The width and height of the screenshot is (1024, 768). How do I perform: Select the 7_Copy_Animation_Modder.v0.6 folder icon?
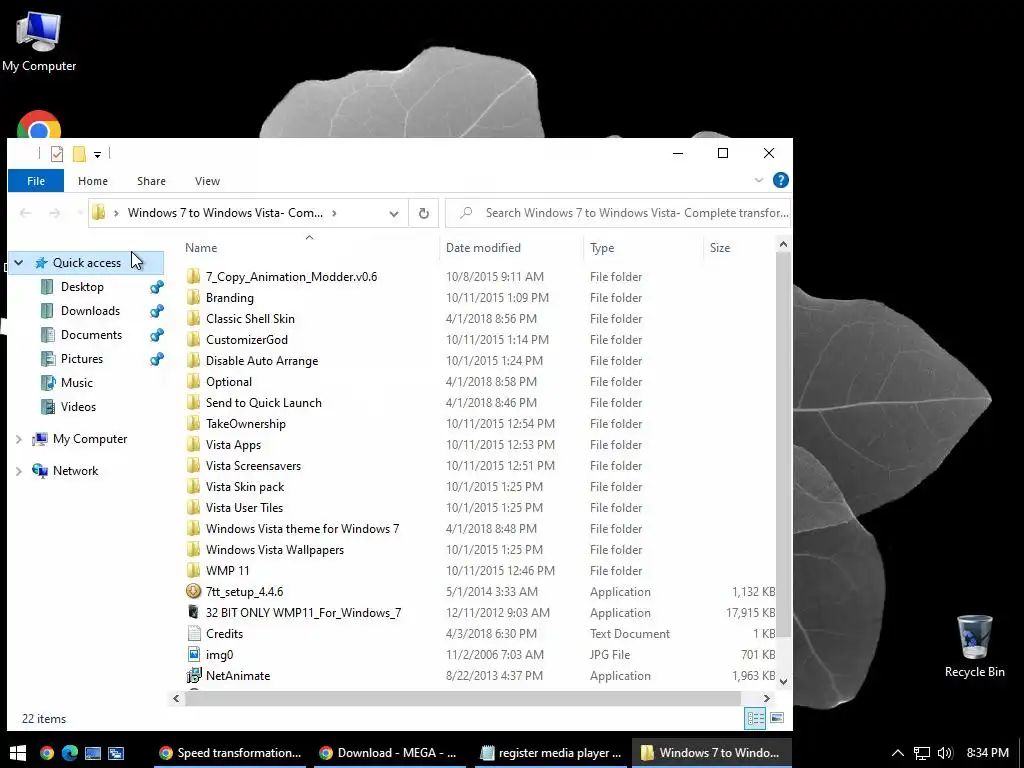point(193,276)
